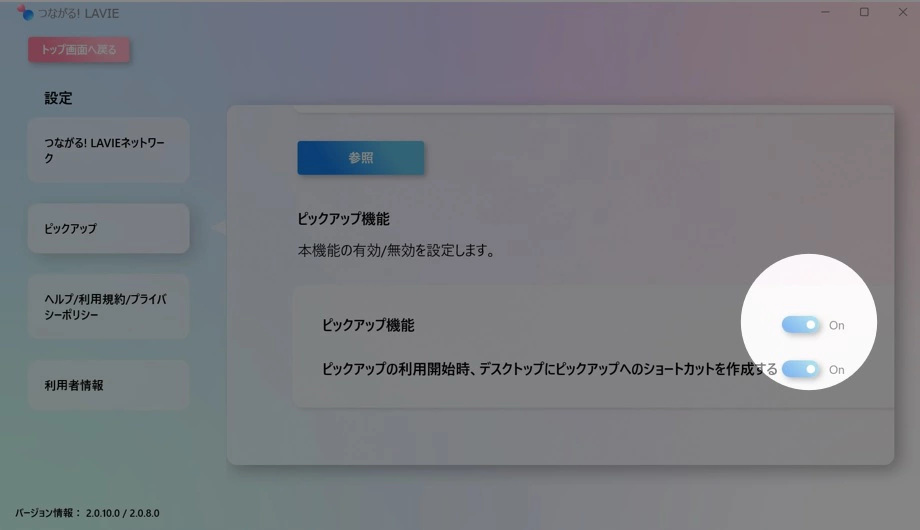This screenshot has height=530, width=920.
Task: Click the つながる! LAVIE app logo icon
Action: point(25,12)
